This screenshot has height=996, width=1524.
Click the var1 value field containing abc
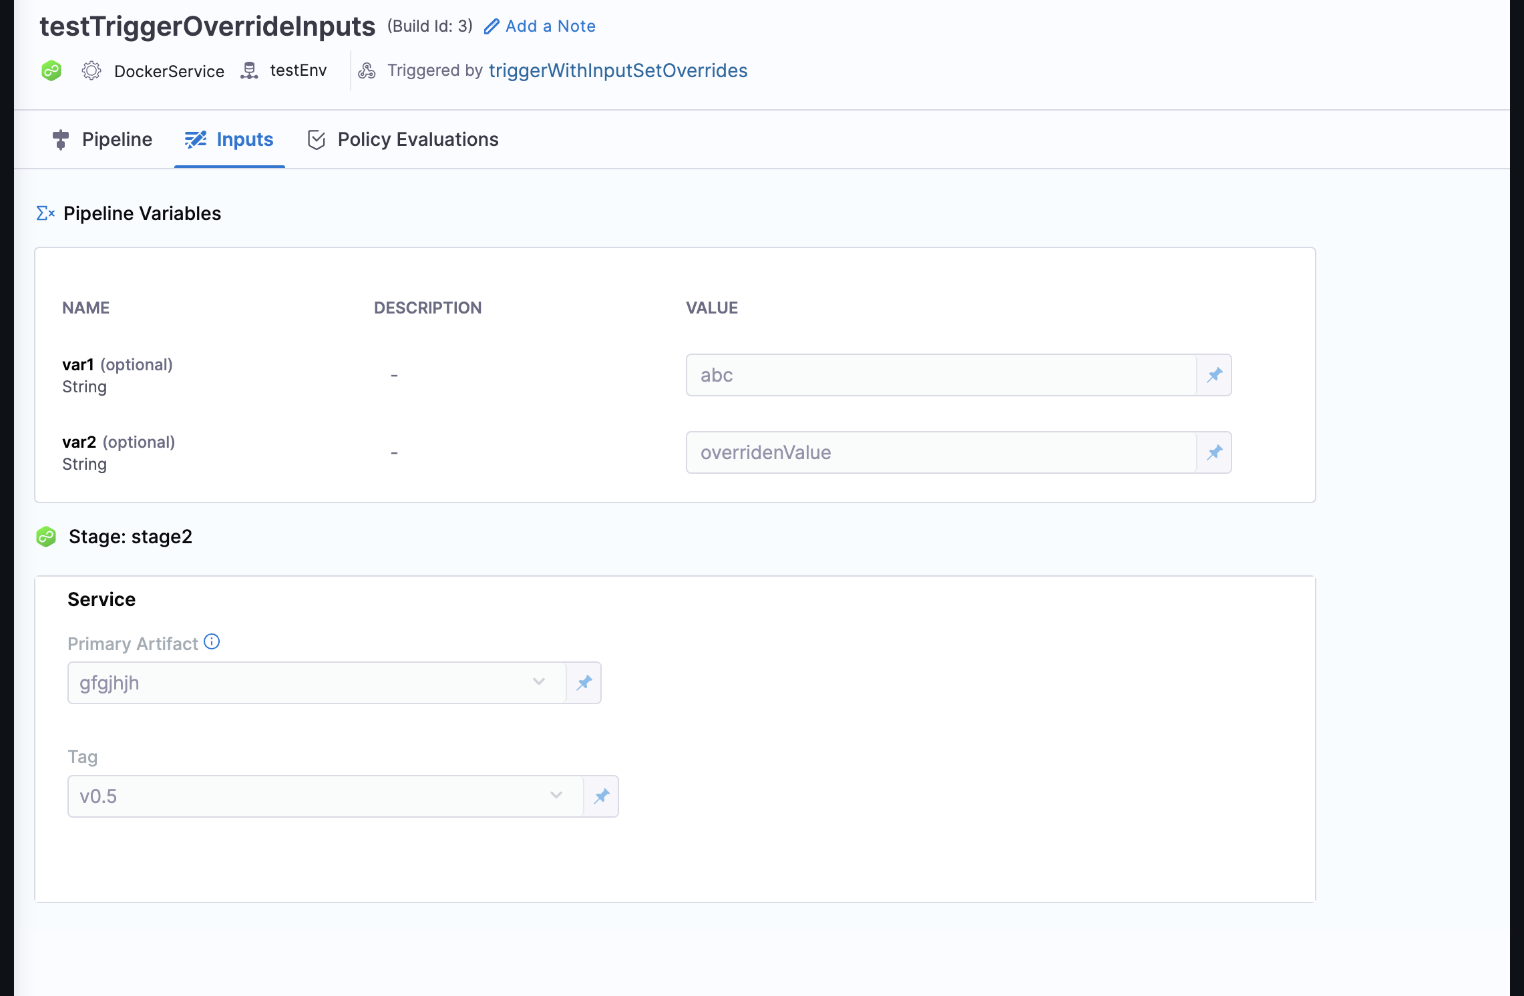tap(940, 375)
